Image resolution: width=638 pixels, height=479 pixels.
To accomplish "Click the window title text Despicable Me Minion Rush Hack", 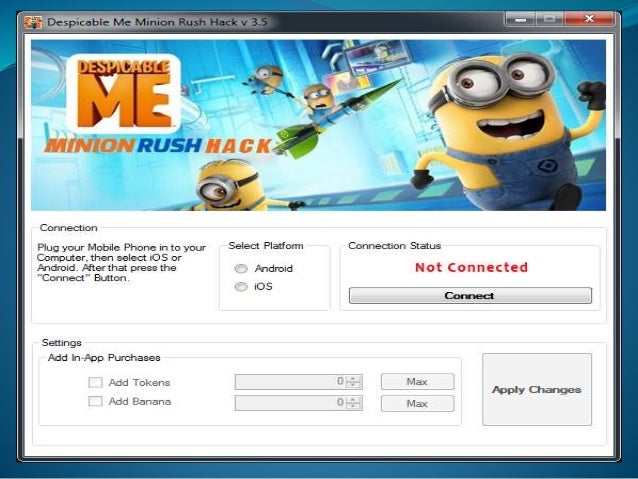I will (157, 22).
